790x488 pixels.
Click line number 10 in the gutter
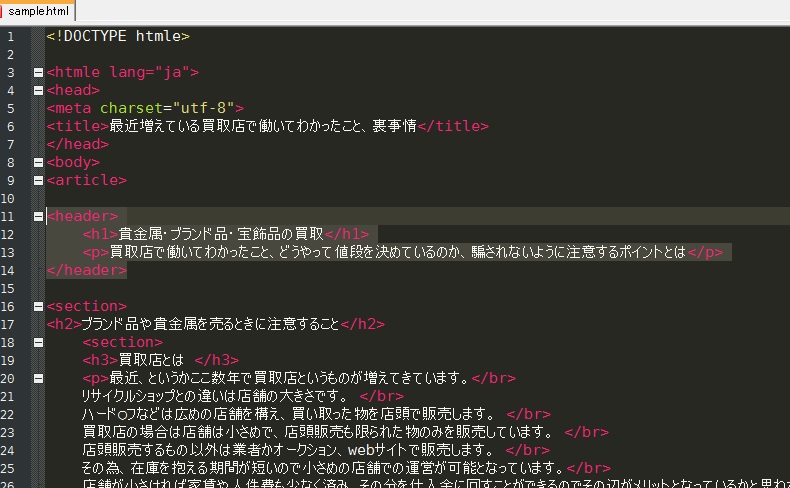tap(8, 198)
